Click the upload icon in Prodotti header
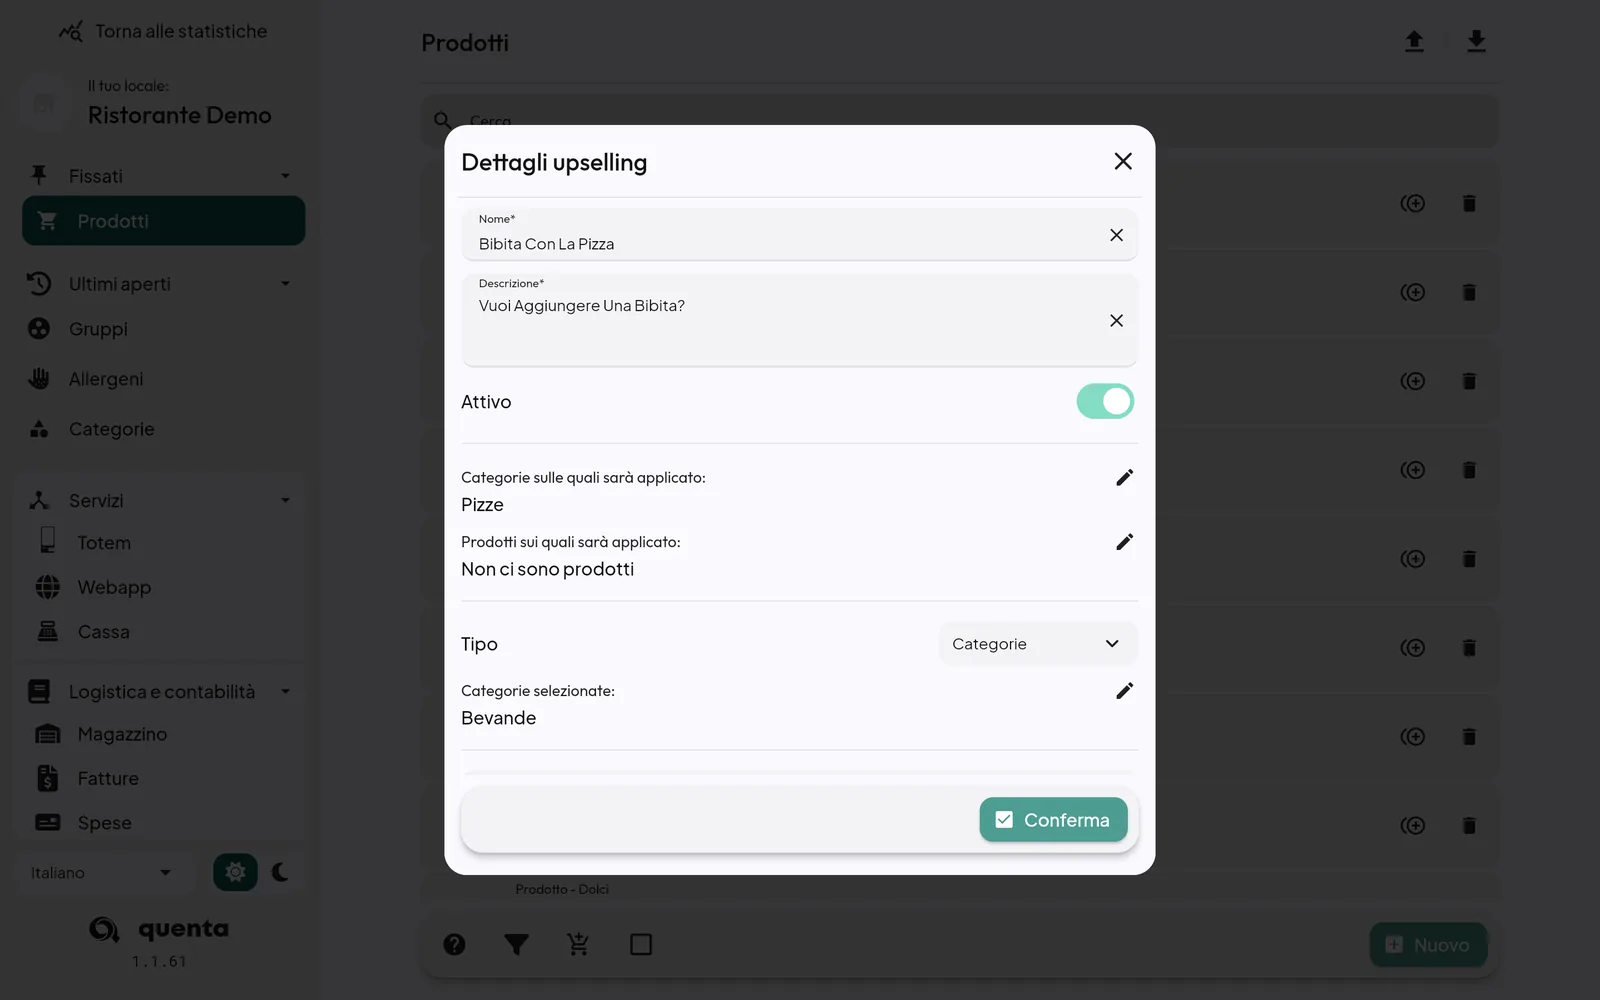 click(1414, 42)
